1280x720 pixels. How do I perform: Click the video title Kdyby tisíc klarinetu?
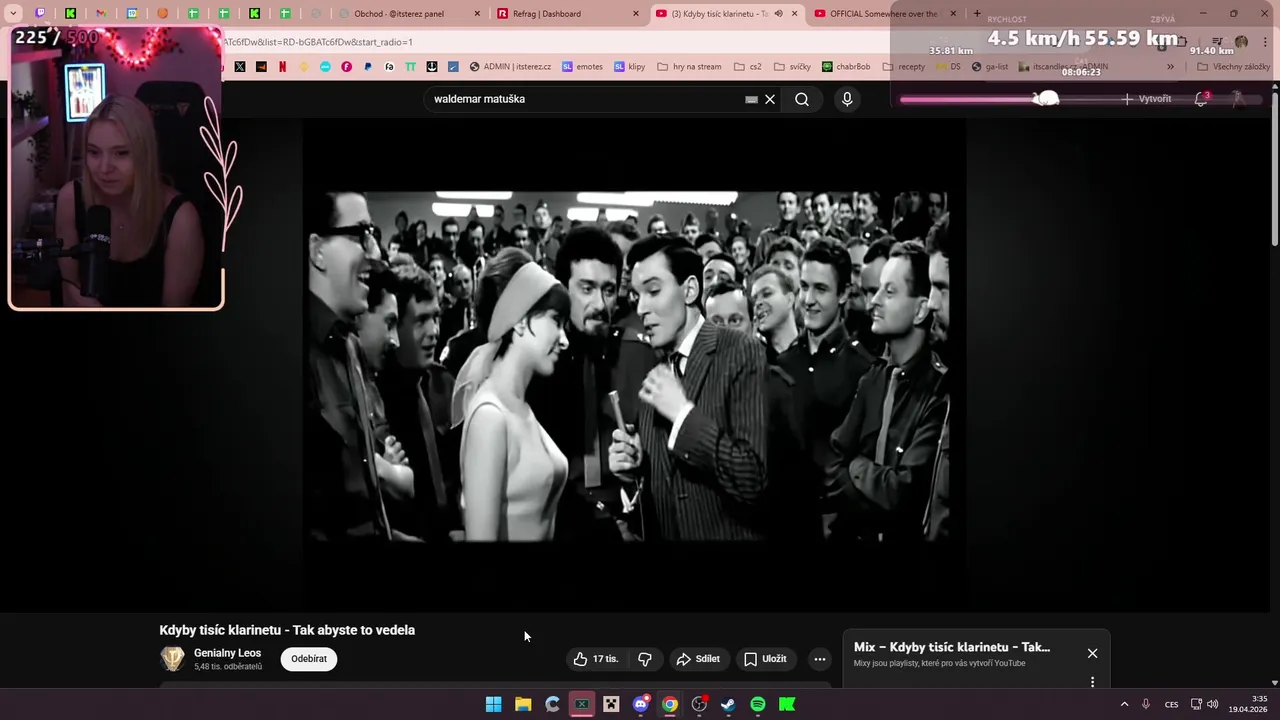(287, 630)
